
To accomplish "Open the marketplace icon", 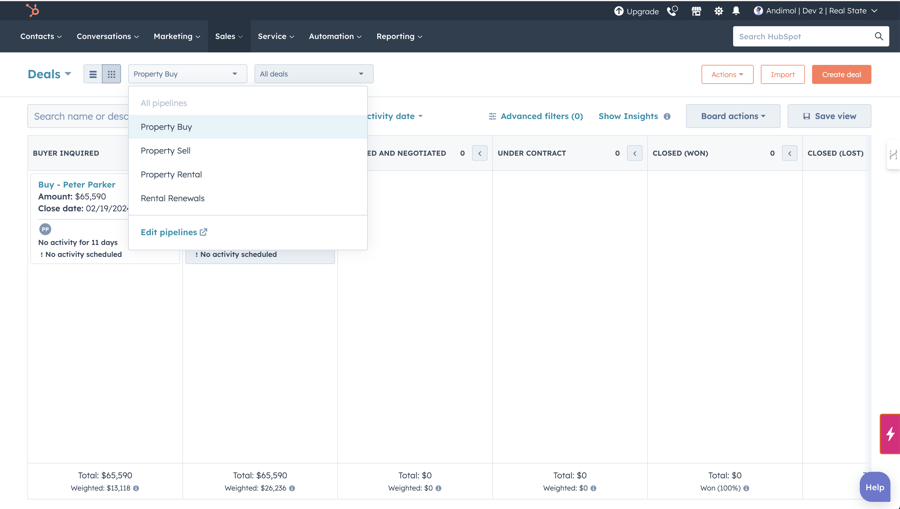I will click(x=696, y=11).
